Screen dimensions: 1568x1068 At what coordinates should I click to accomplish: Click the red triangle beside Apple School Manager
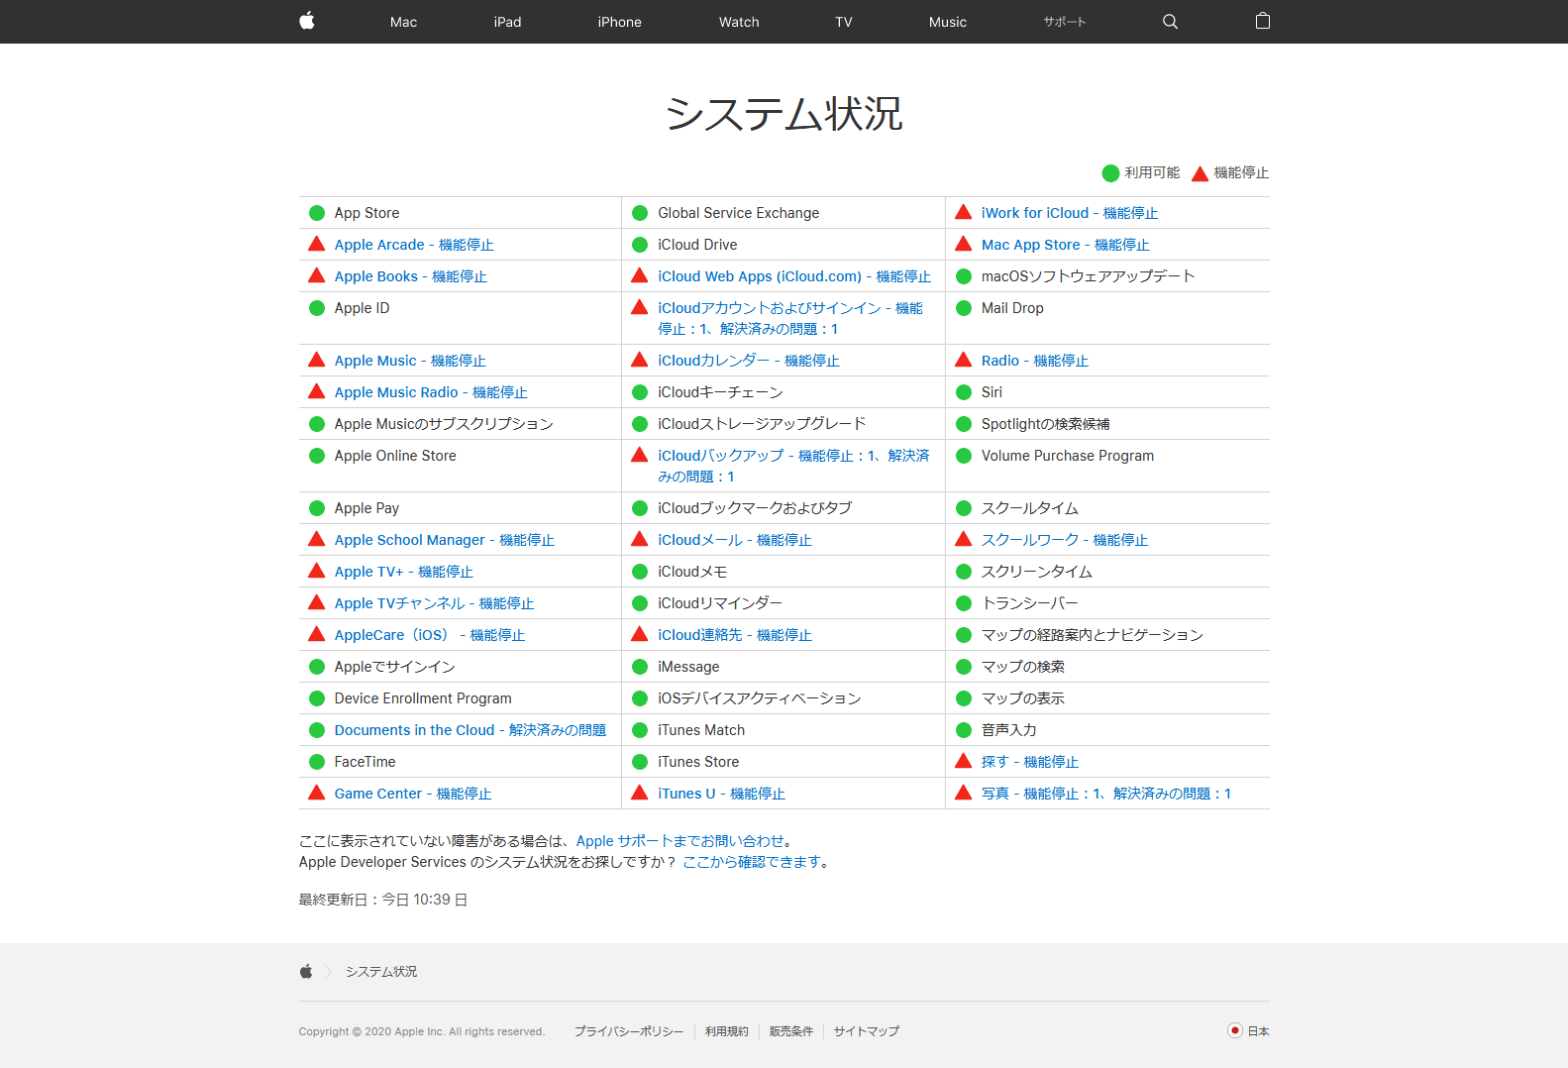coord(317,539)
